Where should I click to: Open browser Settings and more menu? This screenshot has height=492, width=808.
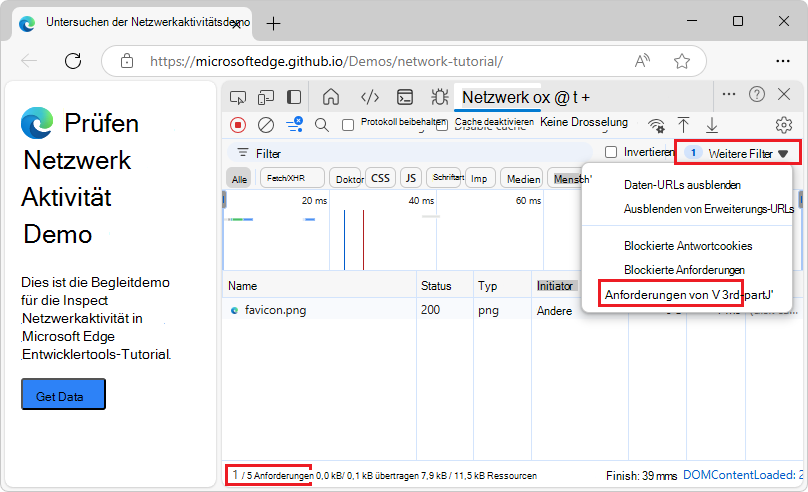(783, 61)
